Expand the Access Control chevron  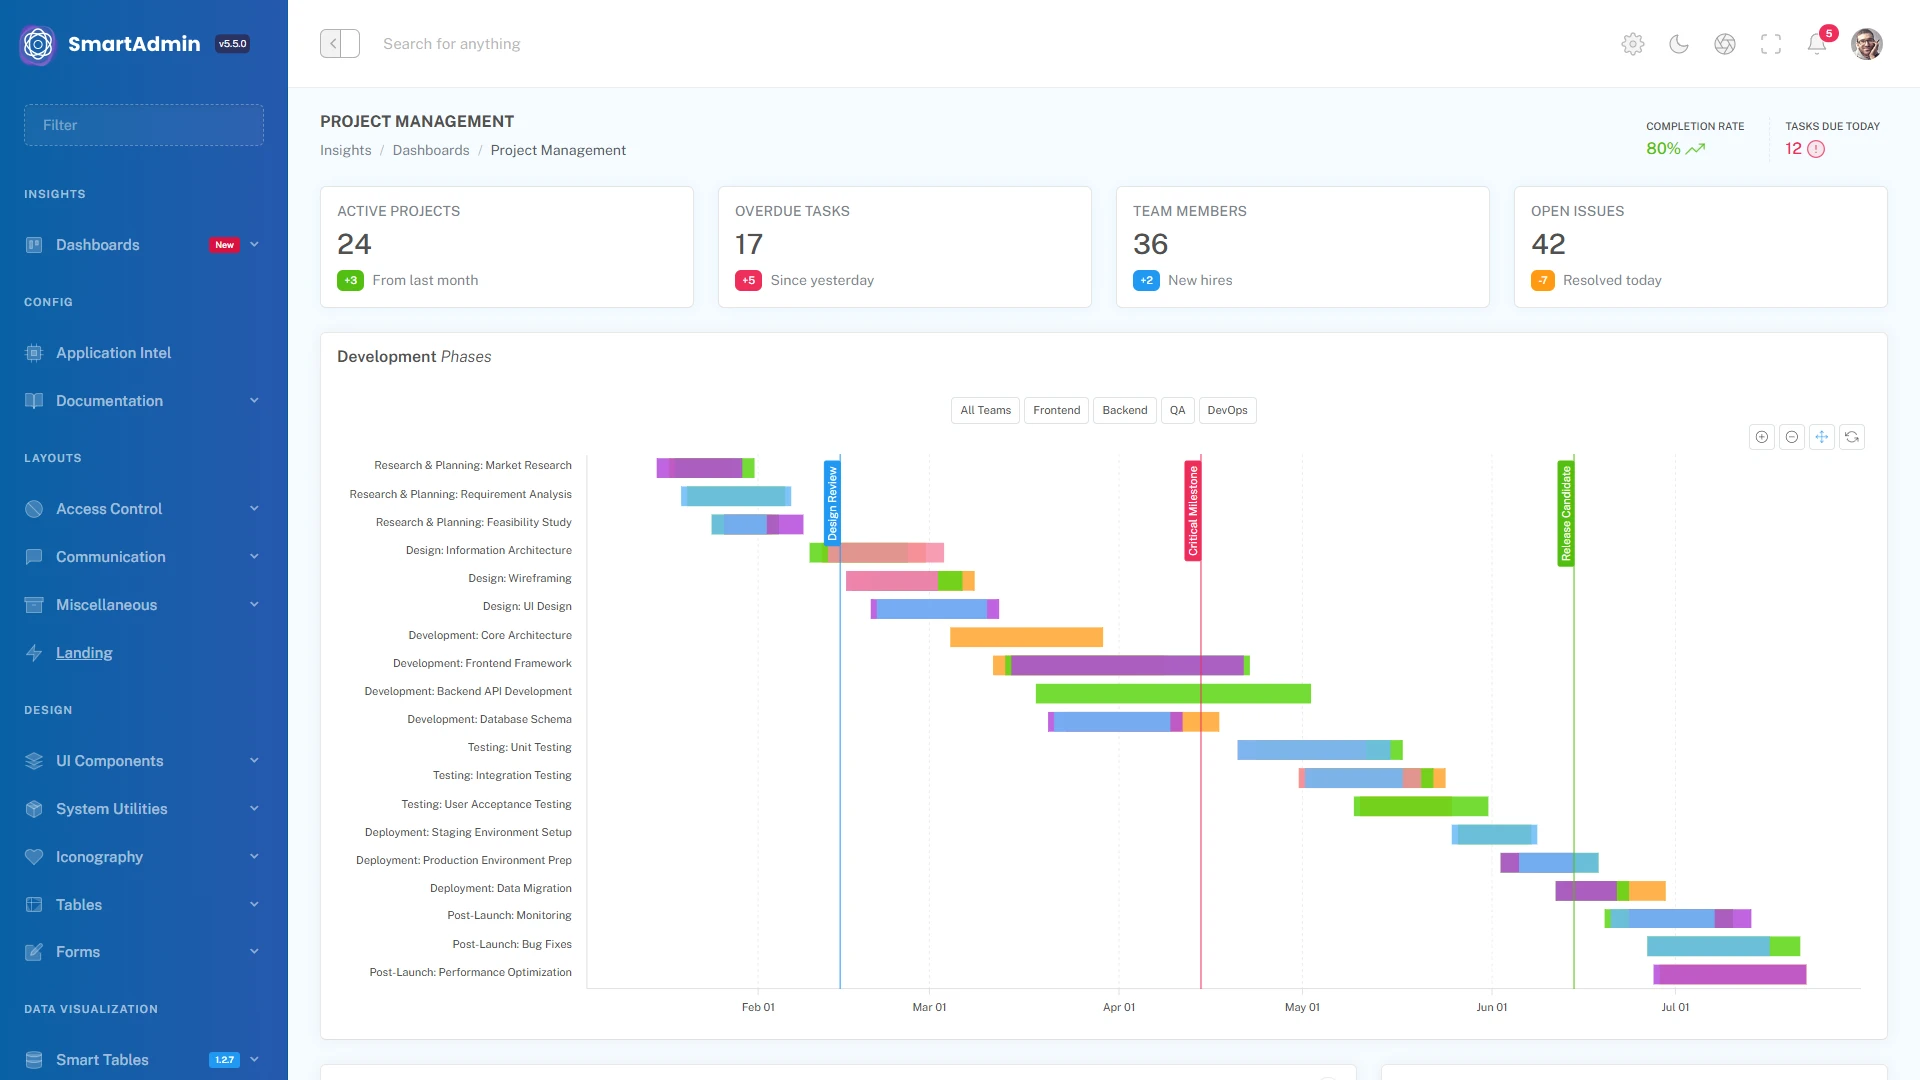click(254, 509)
